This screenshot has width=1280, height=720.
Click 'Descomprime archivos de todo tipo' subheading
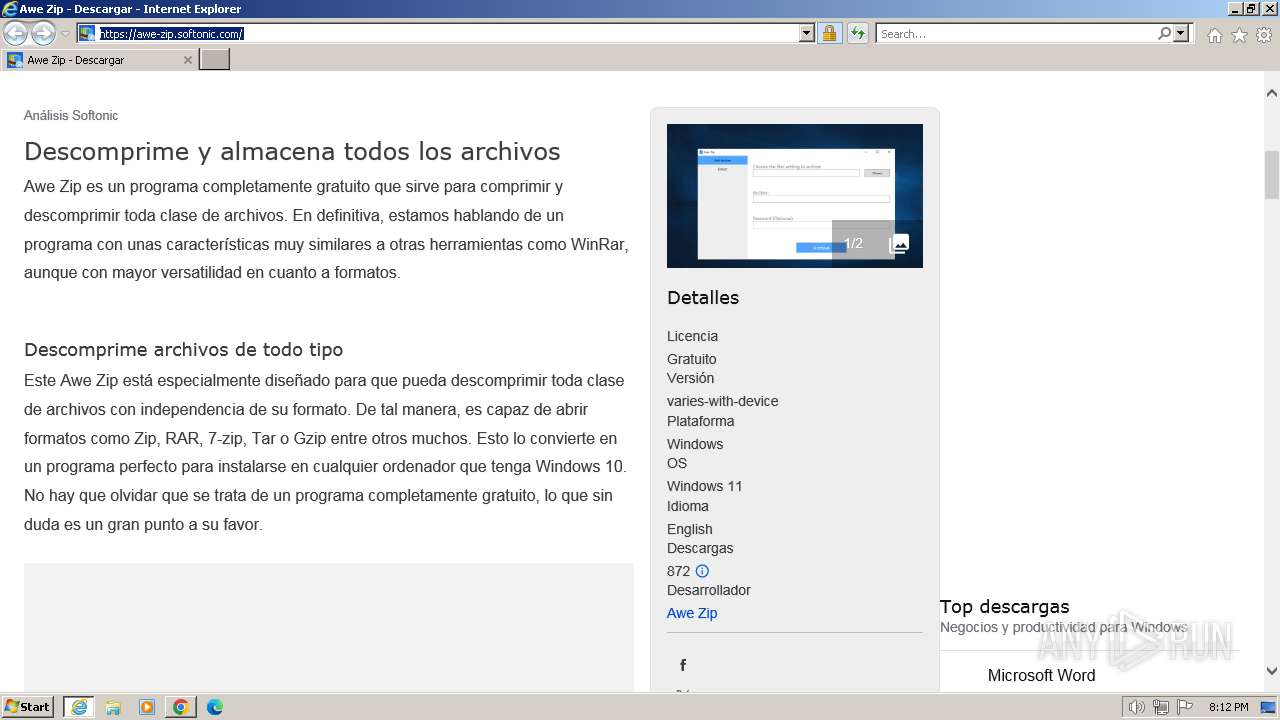tap(184, 350)
